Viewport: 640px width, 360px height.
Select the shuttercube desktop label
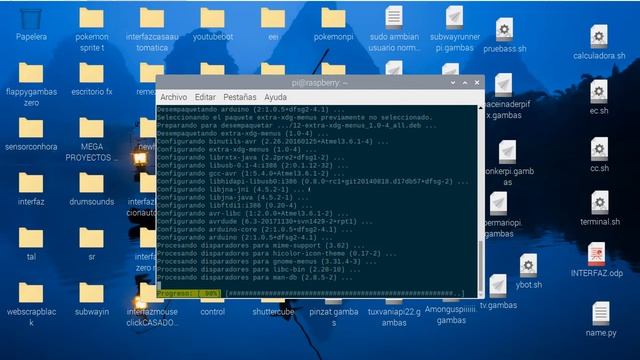(273, 312)
